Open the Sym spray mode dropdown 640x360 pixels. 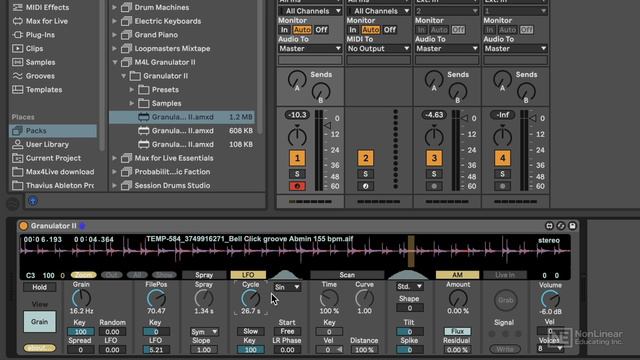(x=204, y=332)
